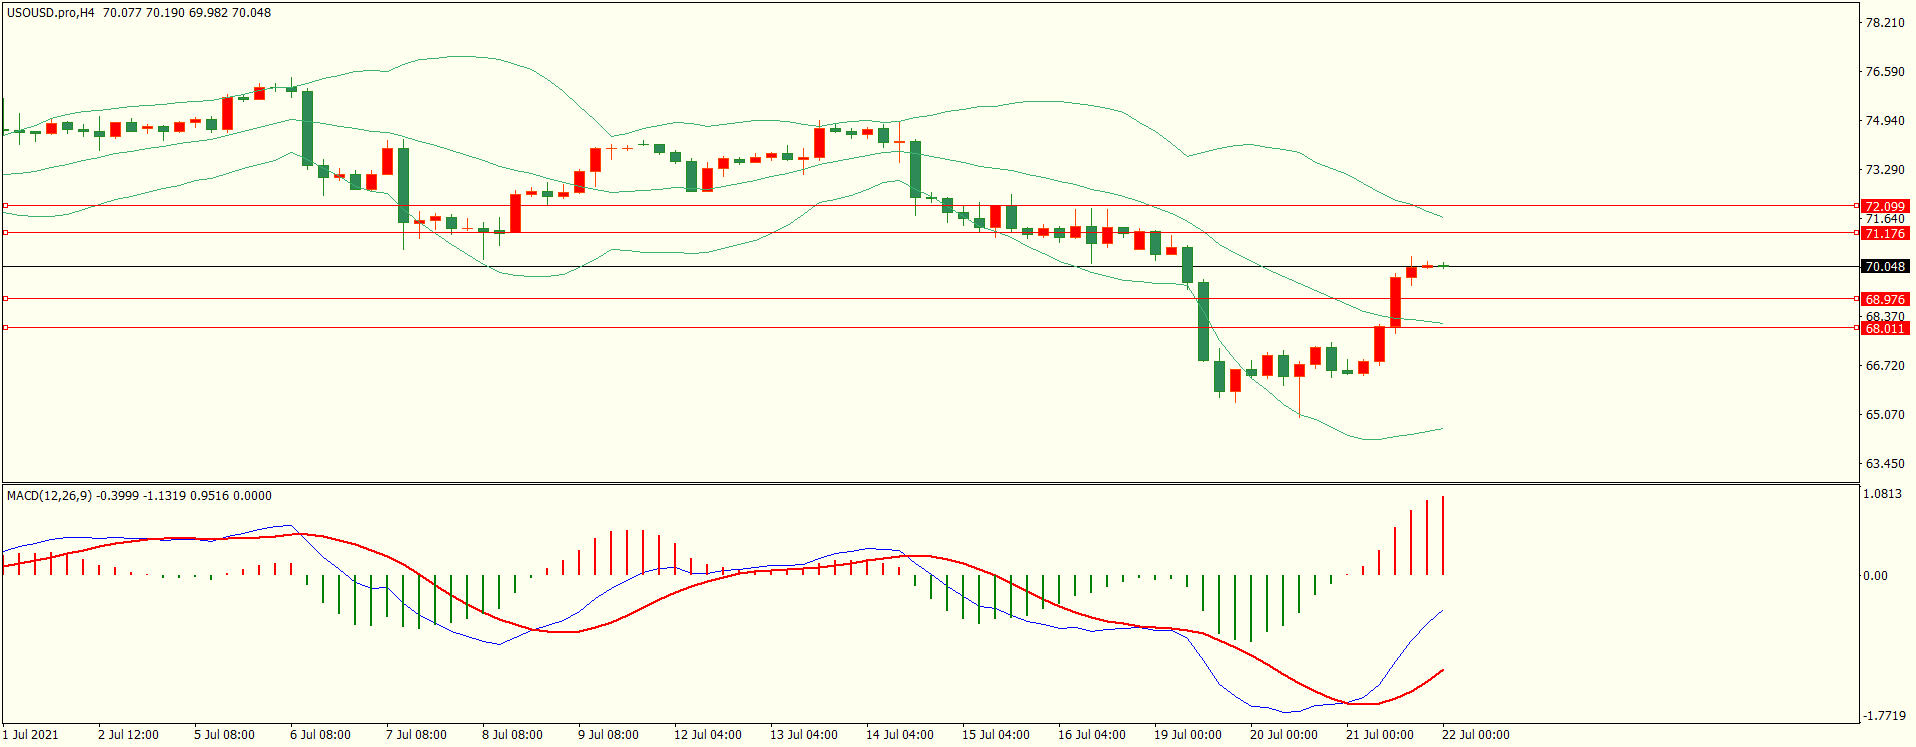Click the 68.011 support level label

(x=1884, y=328)
